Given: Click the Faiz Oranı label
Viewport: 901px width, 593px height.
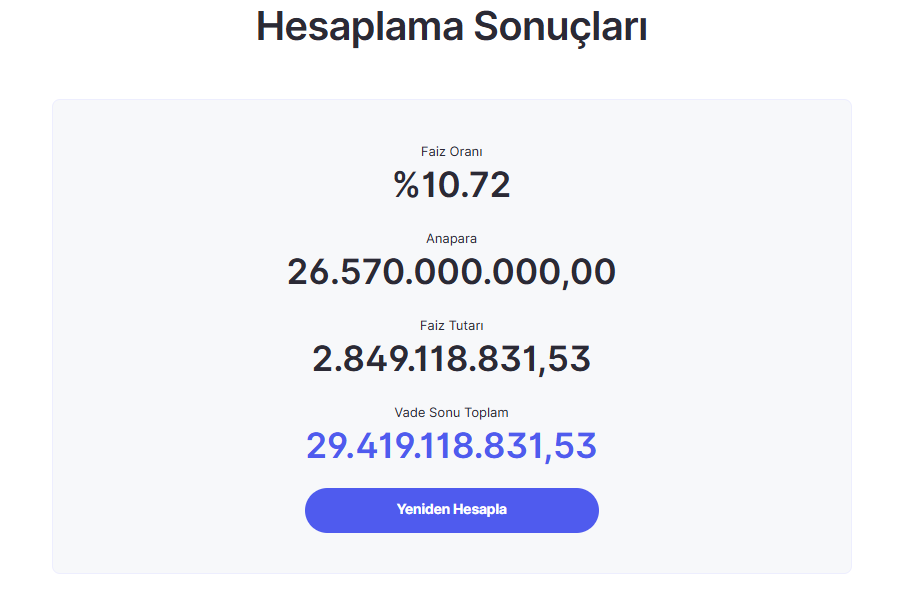Looking at the screenshot, I should [451, 152].
